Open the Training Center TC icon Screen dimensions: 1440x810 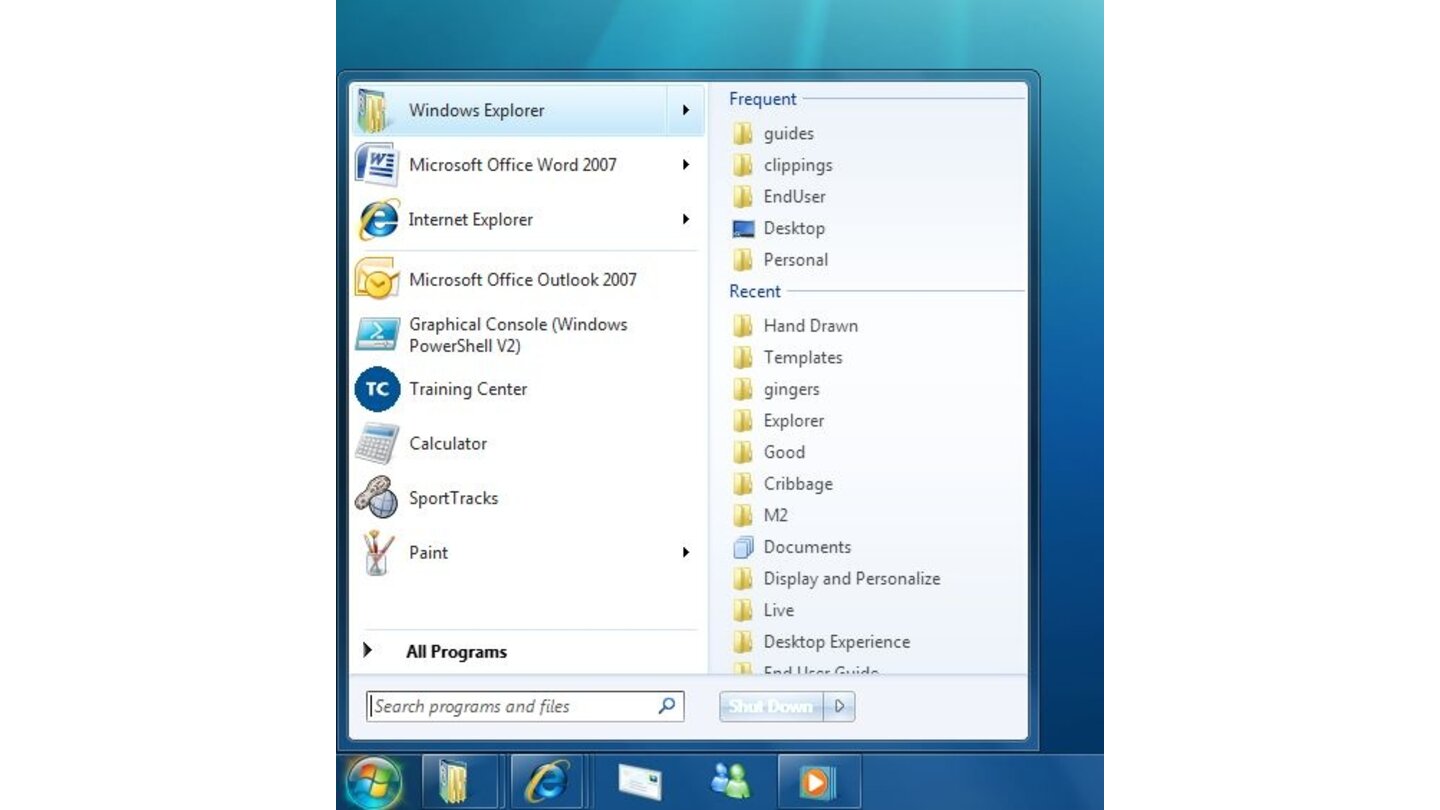tap(377, 389)
